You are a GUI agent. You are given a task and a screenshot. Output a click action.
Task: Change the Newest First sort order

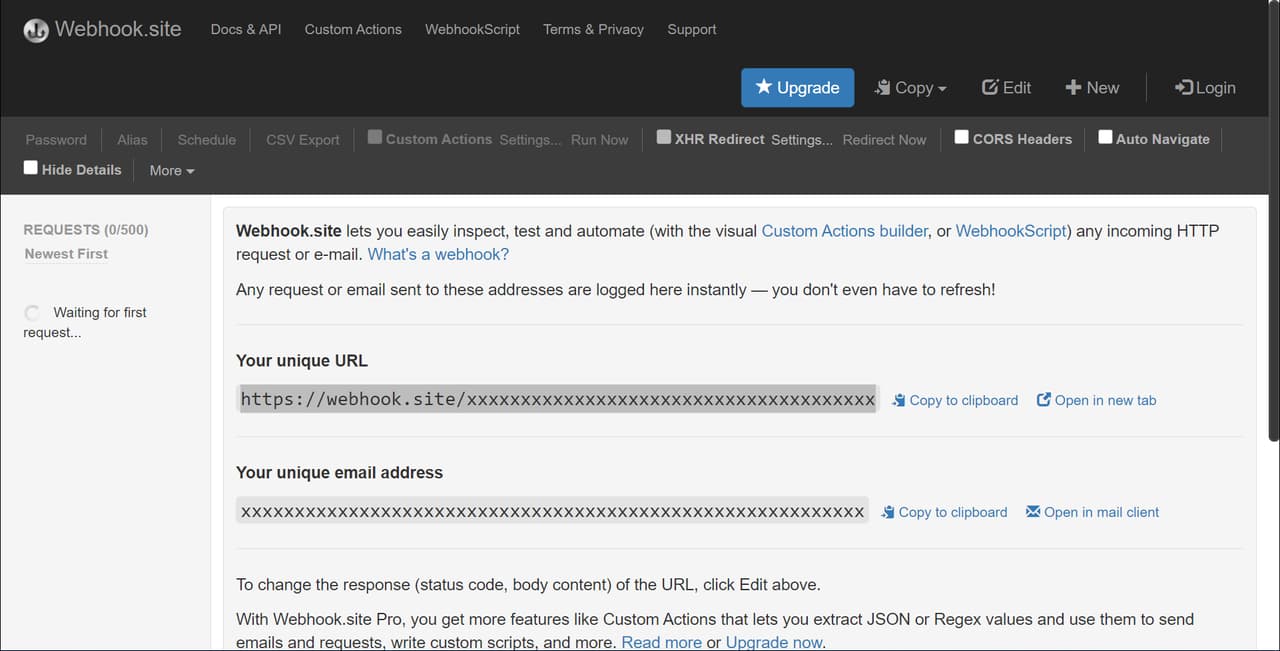[66, 254]
